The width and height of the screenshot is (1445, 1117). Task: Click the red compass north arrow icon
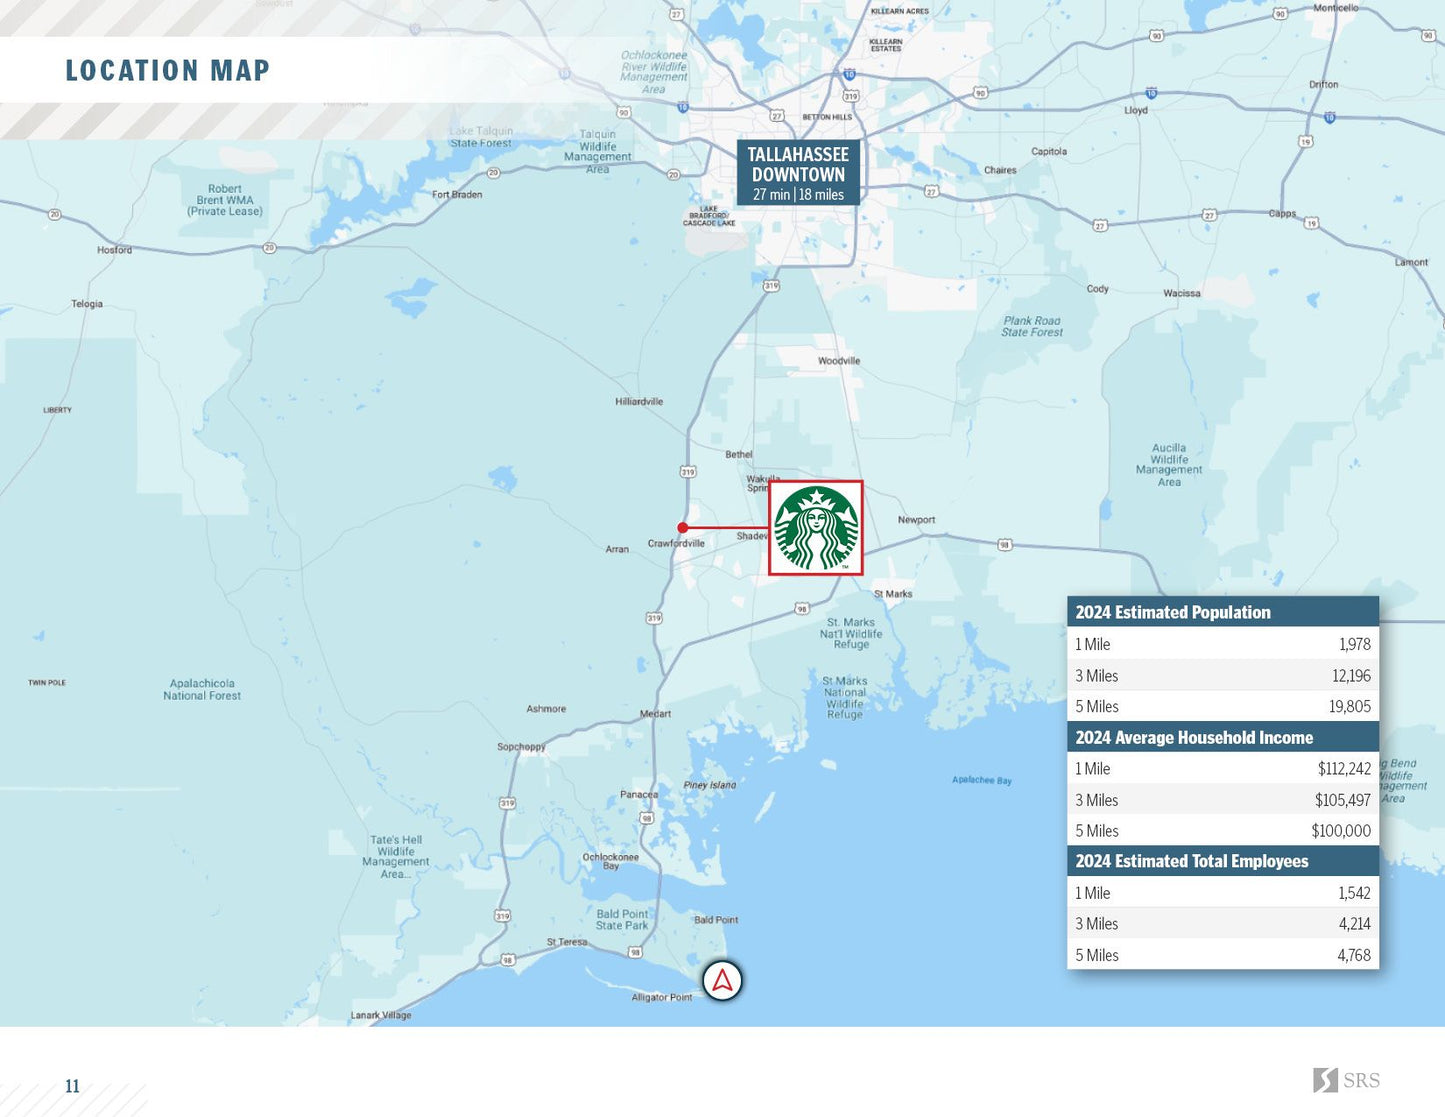[722, 980]
